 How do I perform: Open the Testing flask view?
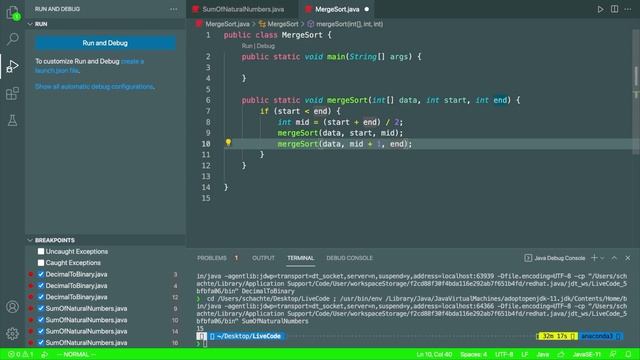tap(13, 120)
